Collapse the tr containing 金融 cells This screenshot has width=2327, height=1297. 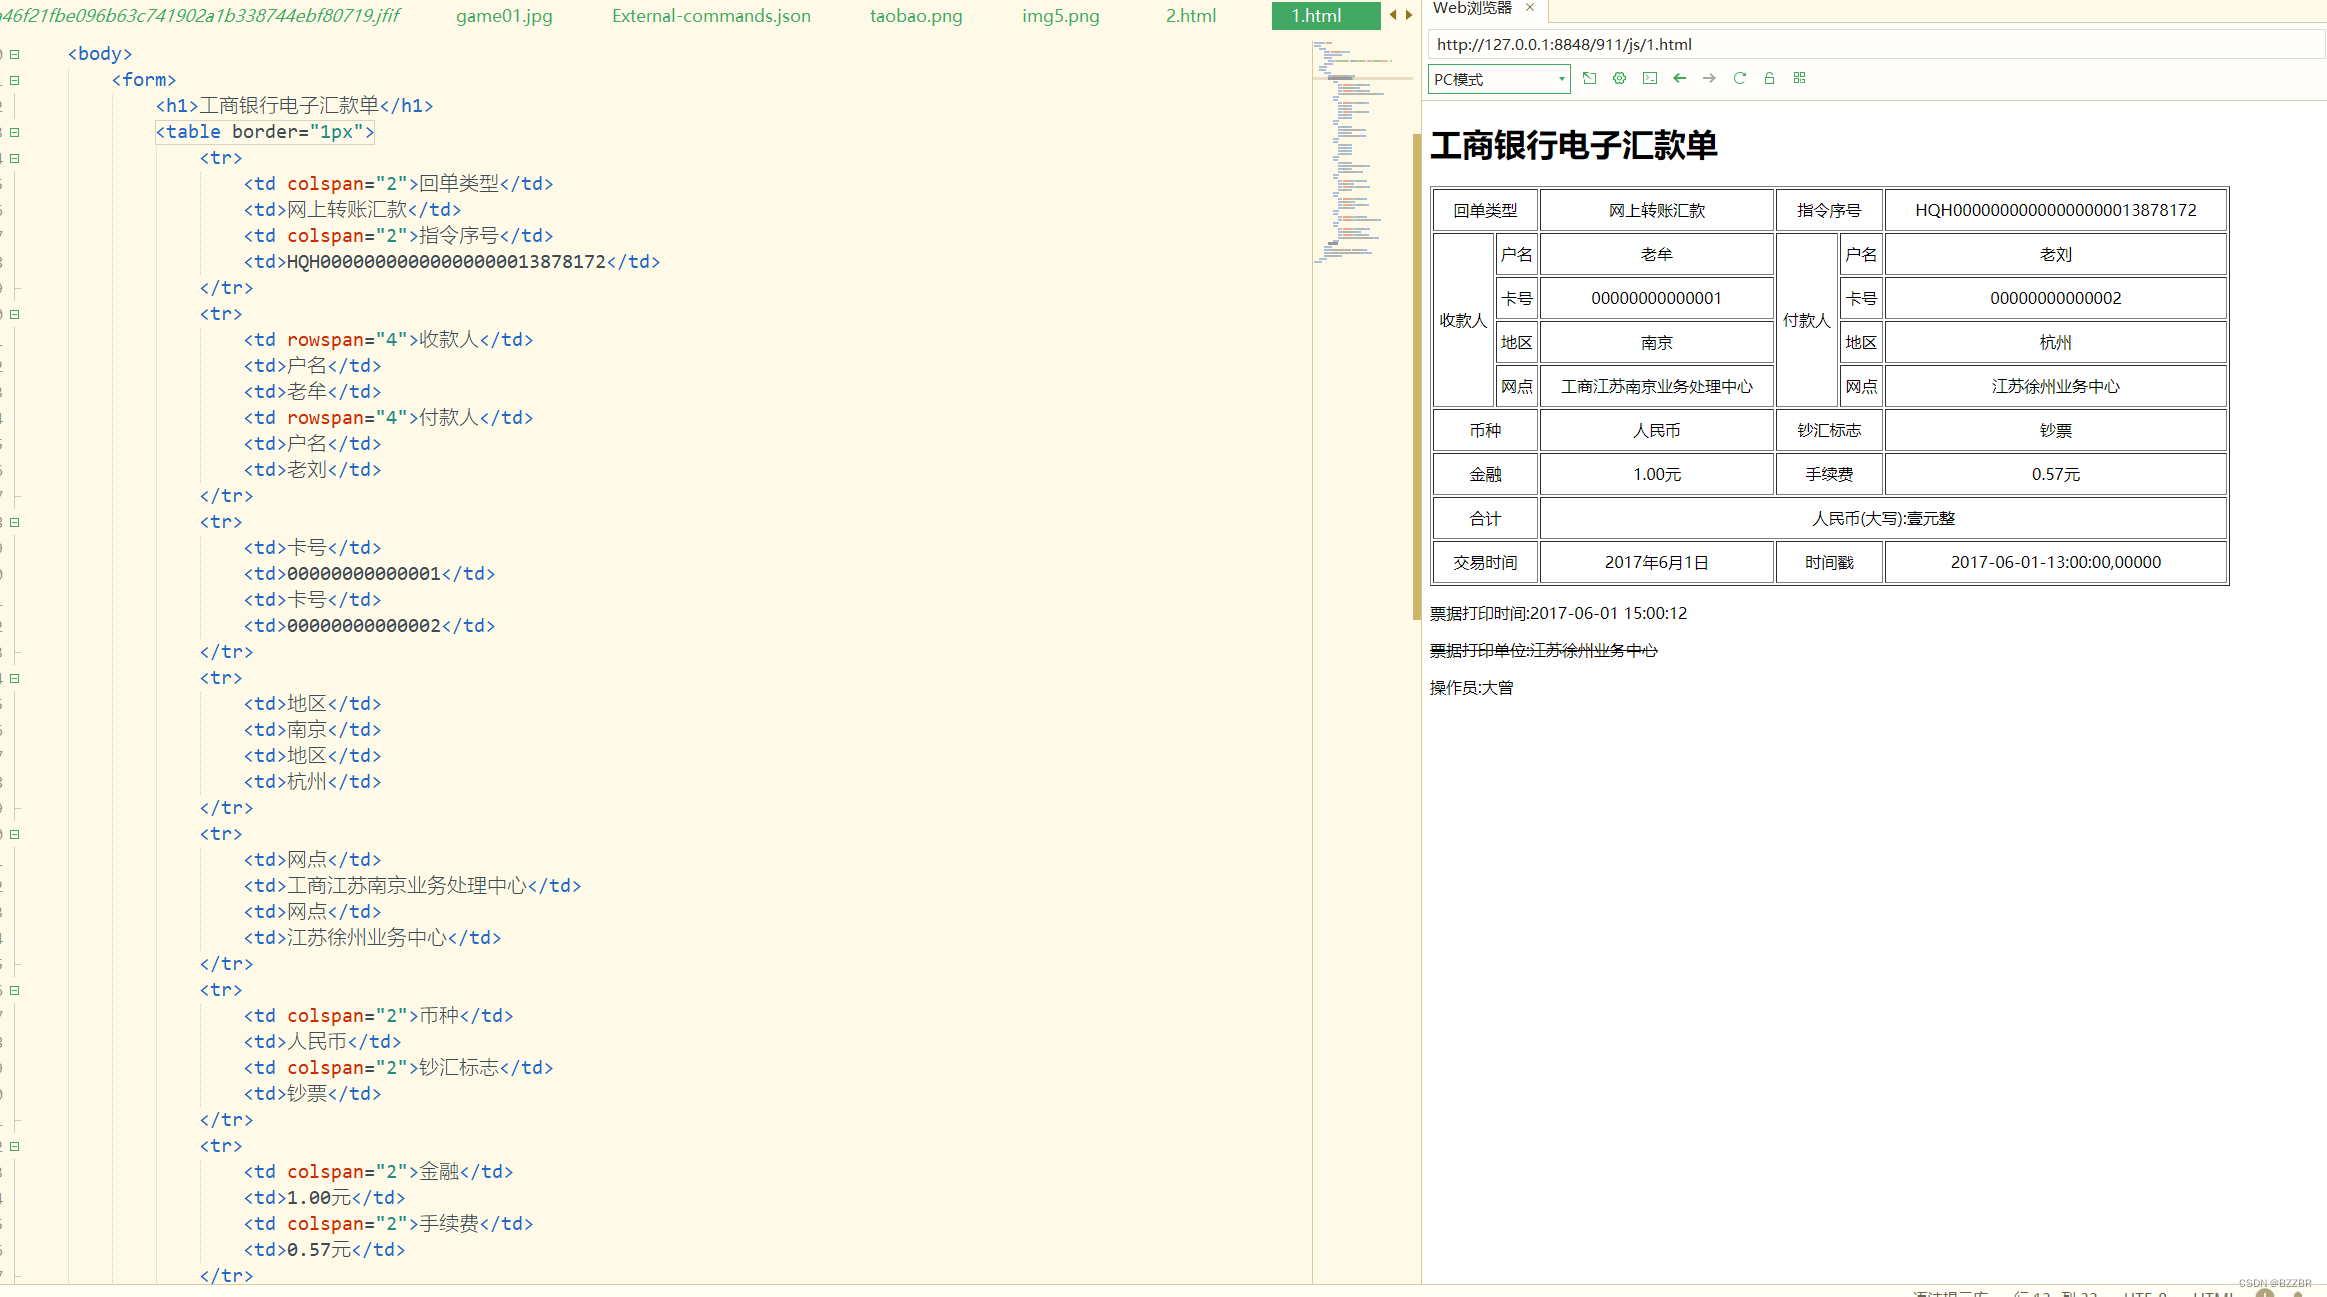pyautogui.click(x=15, y=1146)
